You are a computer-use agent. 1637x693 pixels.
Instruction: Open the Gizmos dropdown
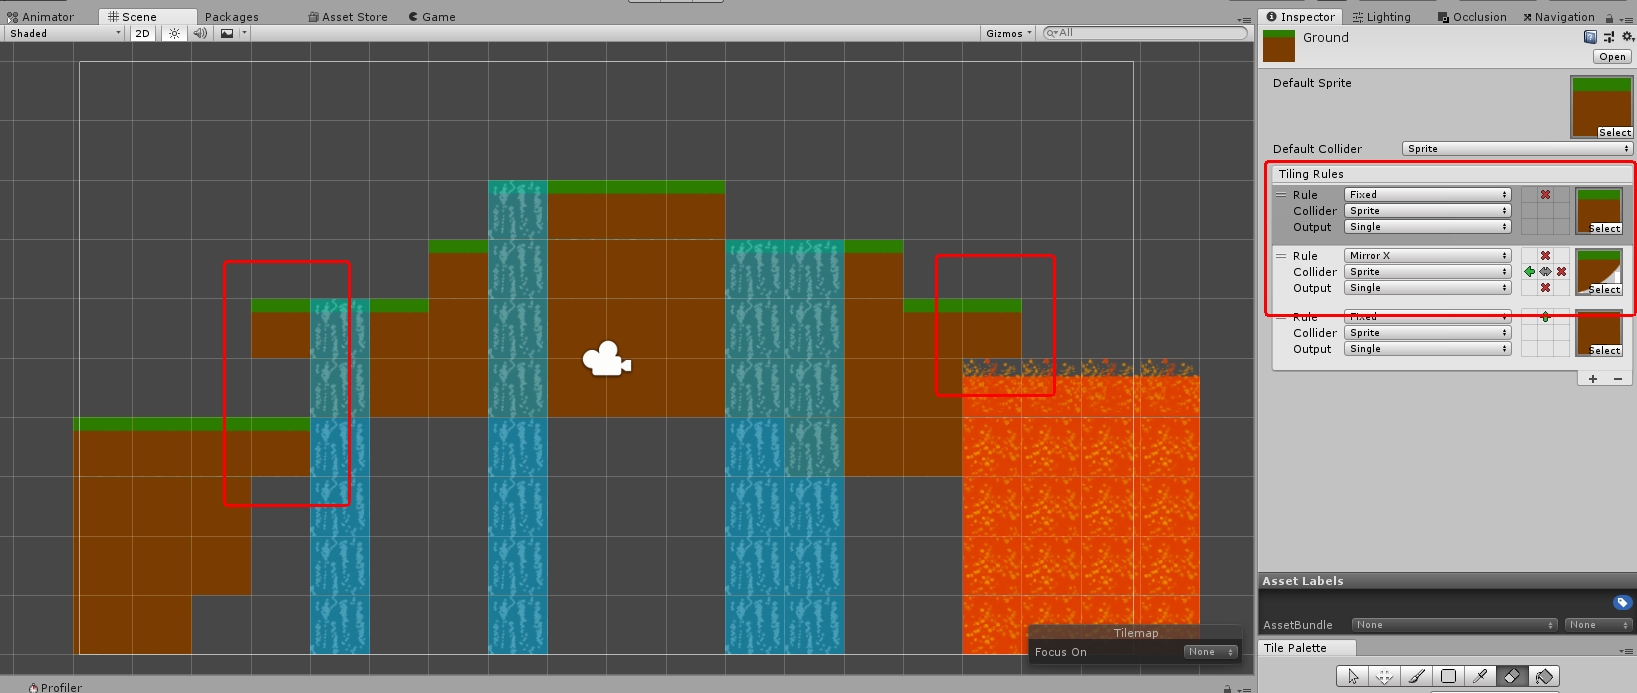[1008, 33]
